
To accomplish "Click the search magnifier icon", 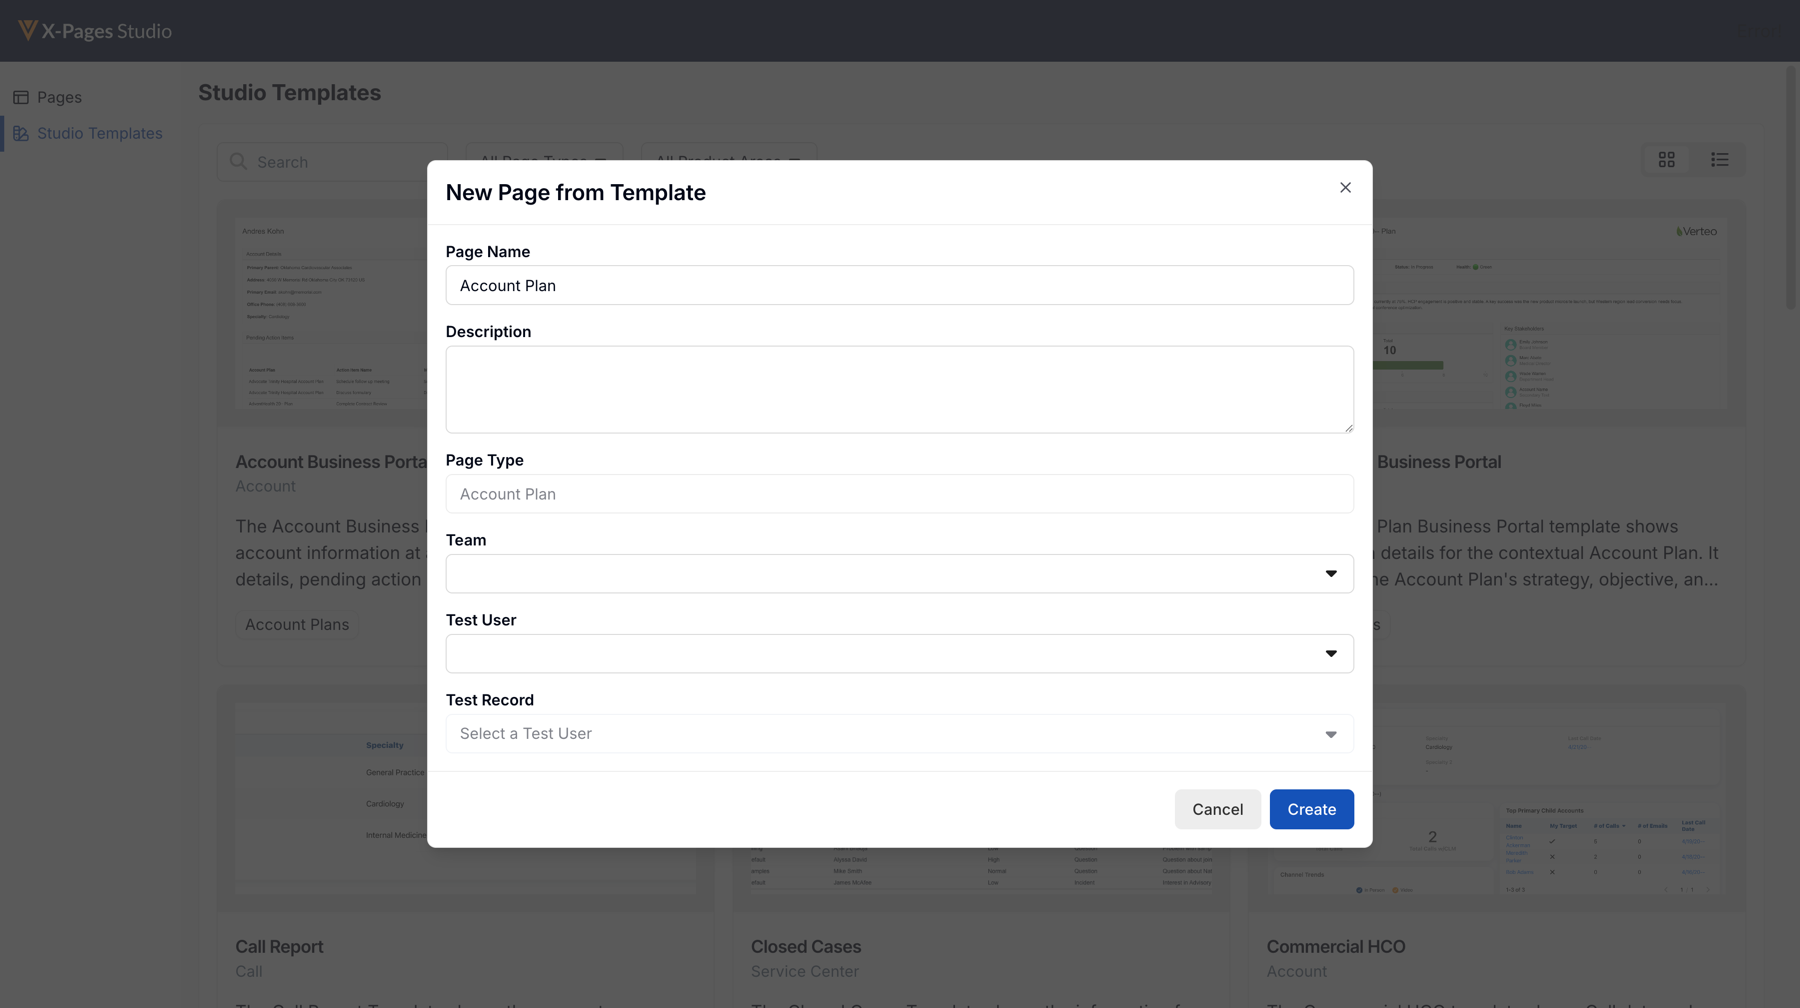I will click(x=238, y=162).
